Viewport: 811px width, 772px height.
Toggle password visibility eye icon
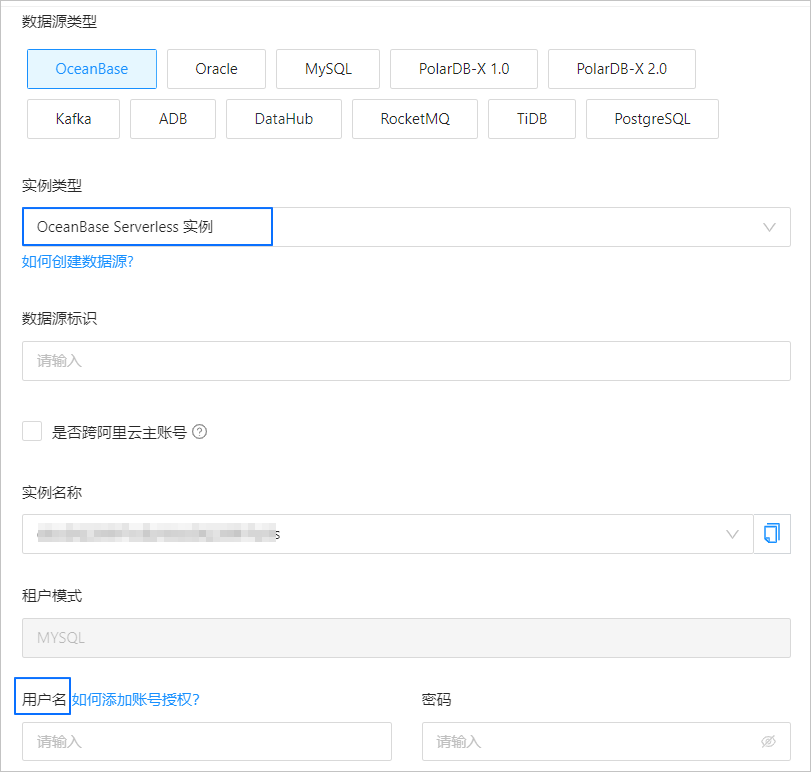tap(769, 741)
